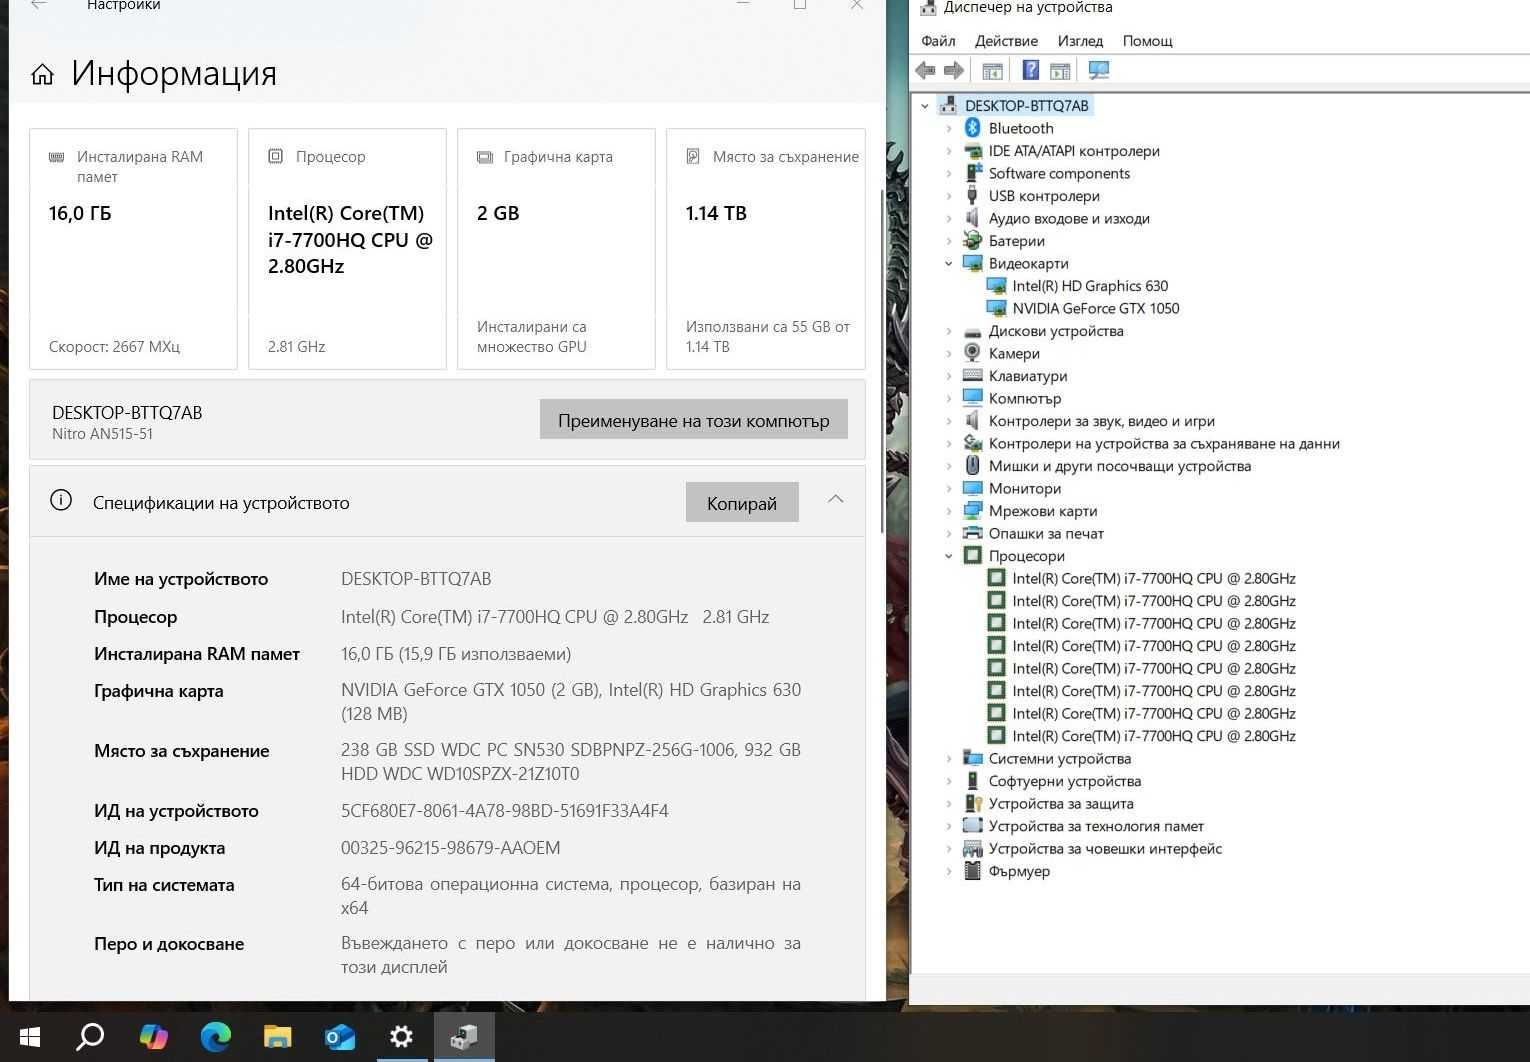Expand the Аудио входове и изходи category
The width and height of the screenshot is (1530, 1062).
(x=949, y=218)
